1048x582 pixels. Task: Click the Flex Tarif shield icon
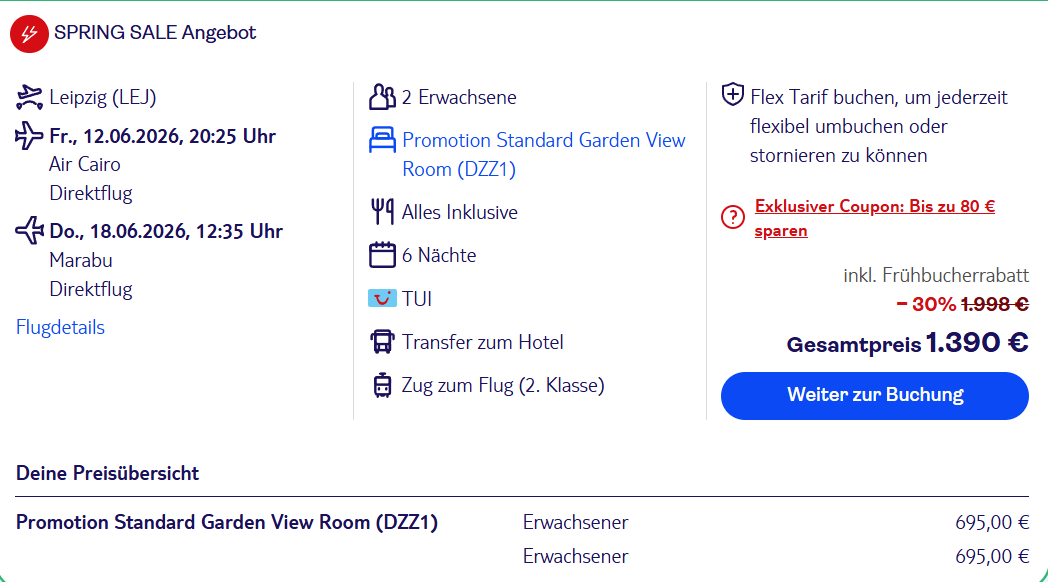pyautogui.click(x=733, y=94)
